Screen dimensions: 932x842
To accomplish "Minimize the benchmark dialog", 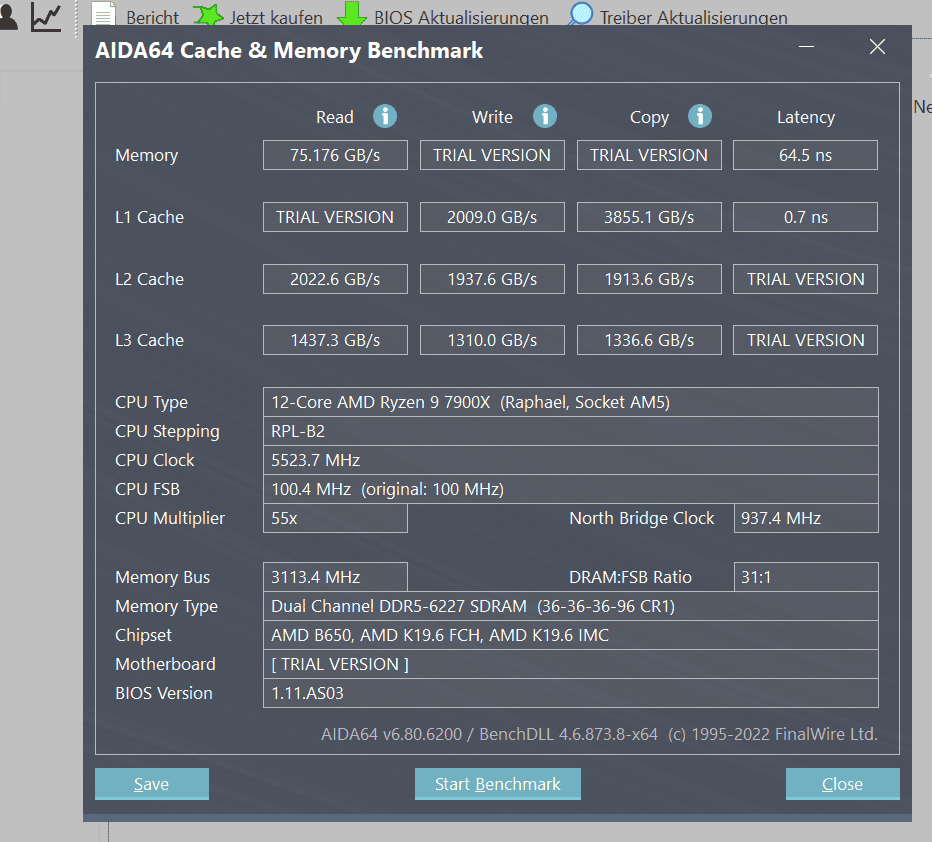I will click(806, 46).
